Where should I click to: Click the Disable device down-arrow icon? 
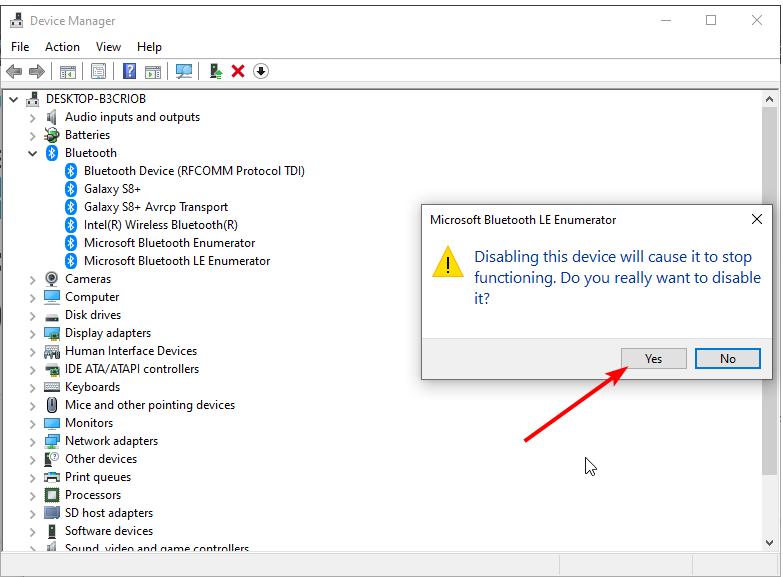pos(261,71)
